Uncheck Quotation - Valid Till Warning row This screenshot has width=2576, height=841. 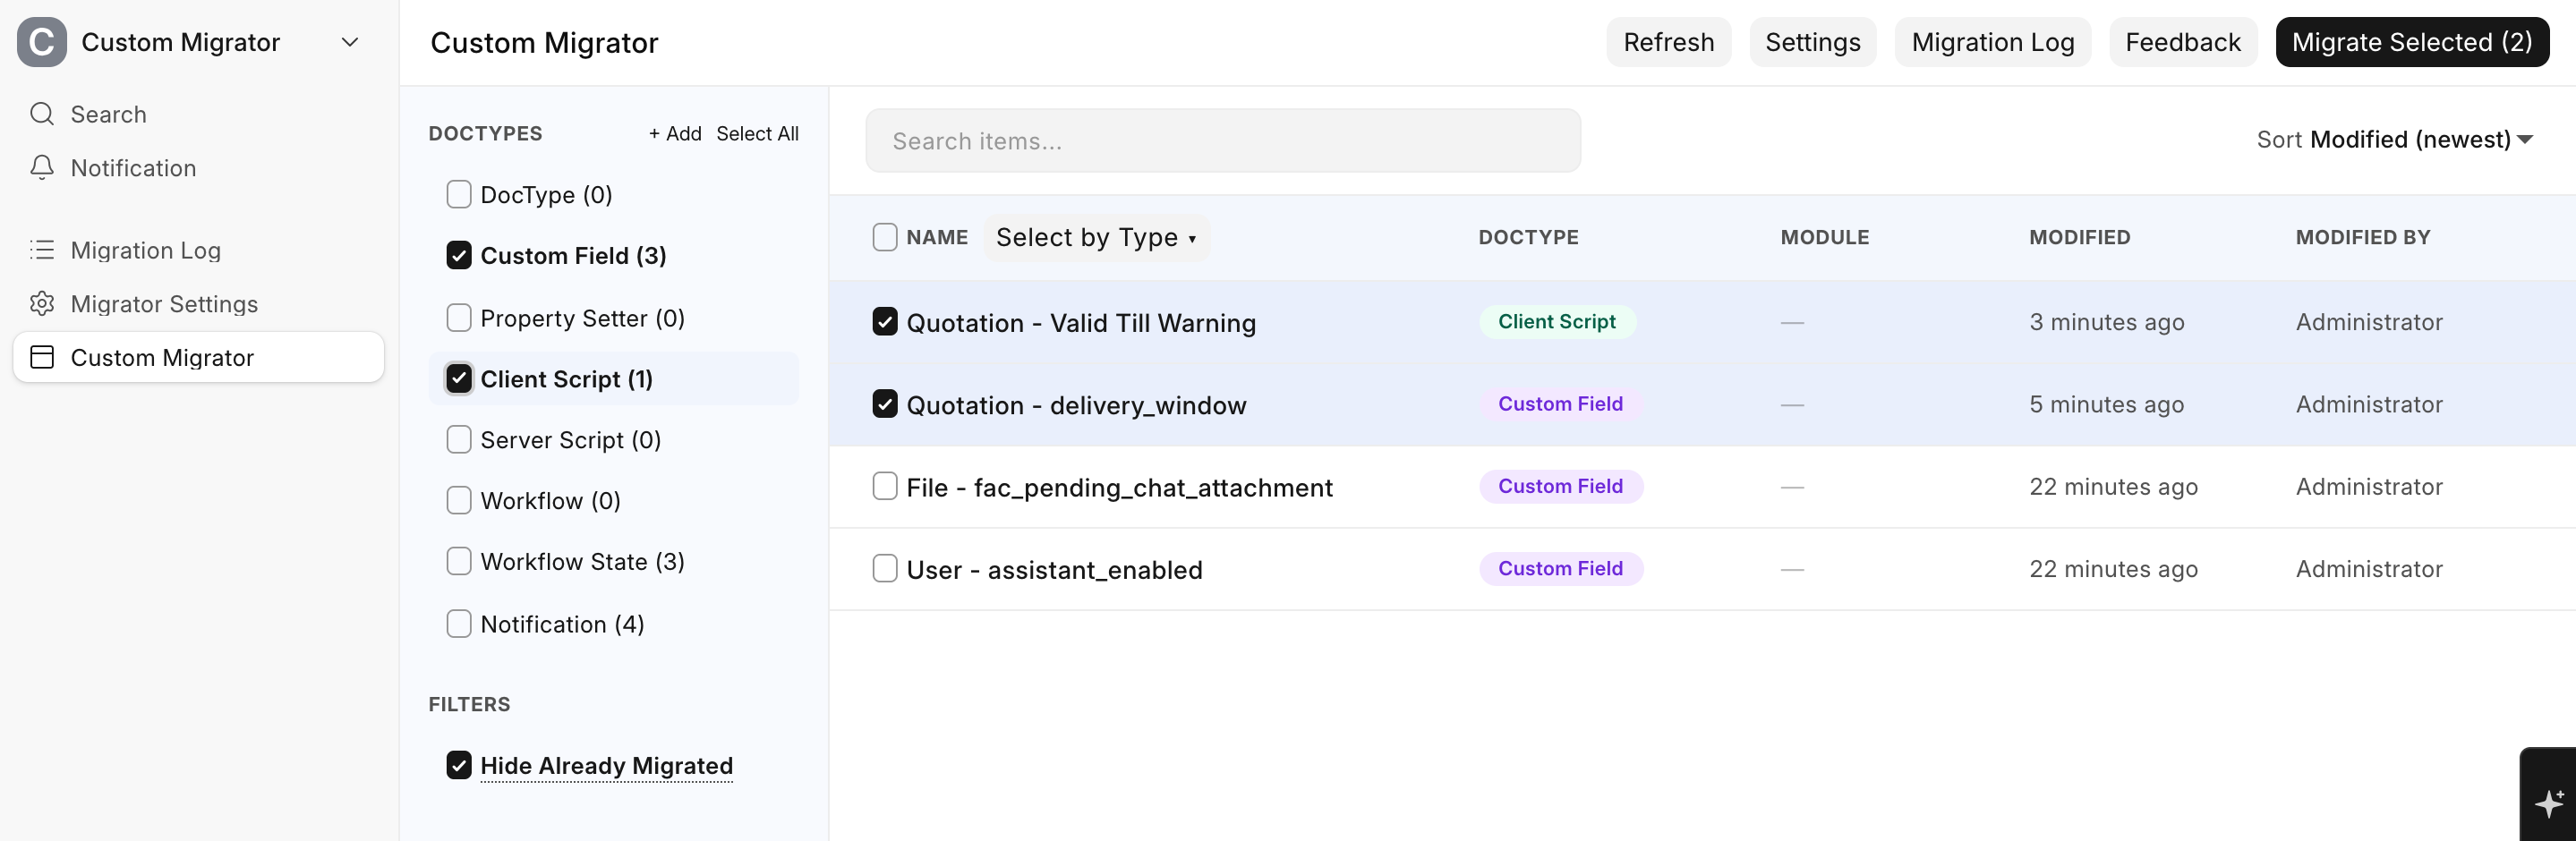885,322
